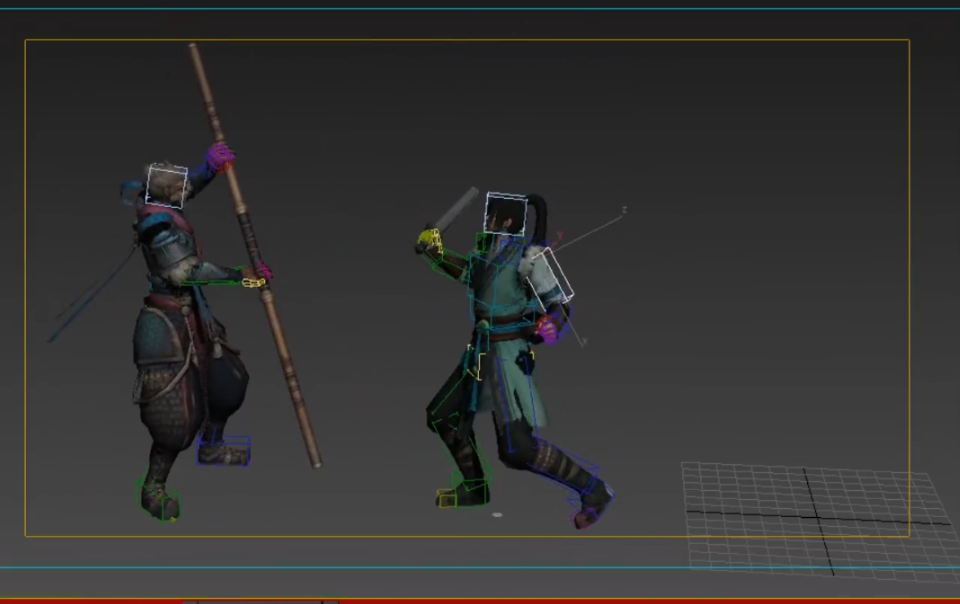
Task: Click the time slider at the bottom edge
Action: [x=261, y=602]
